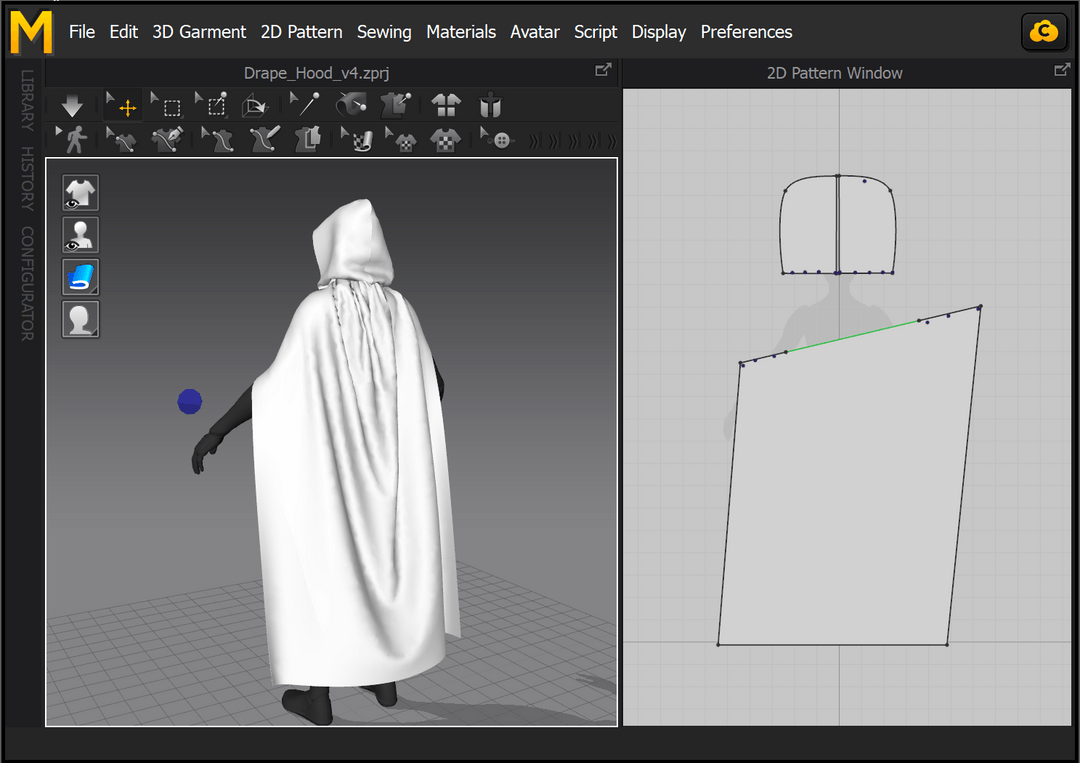Click the blue arrangement sphere near the glove
This screenshot has height=763, width=1080.
tap(188, 401)
